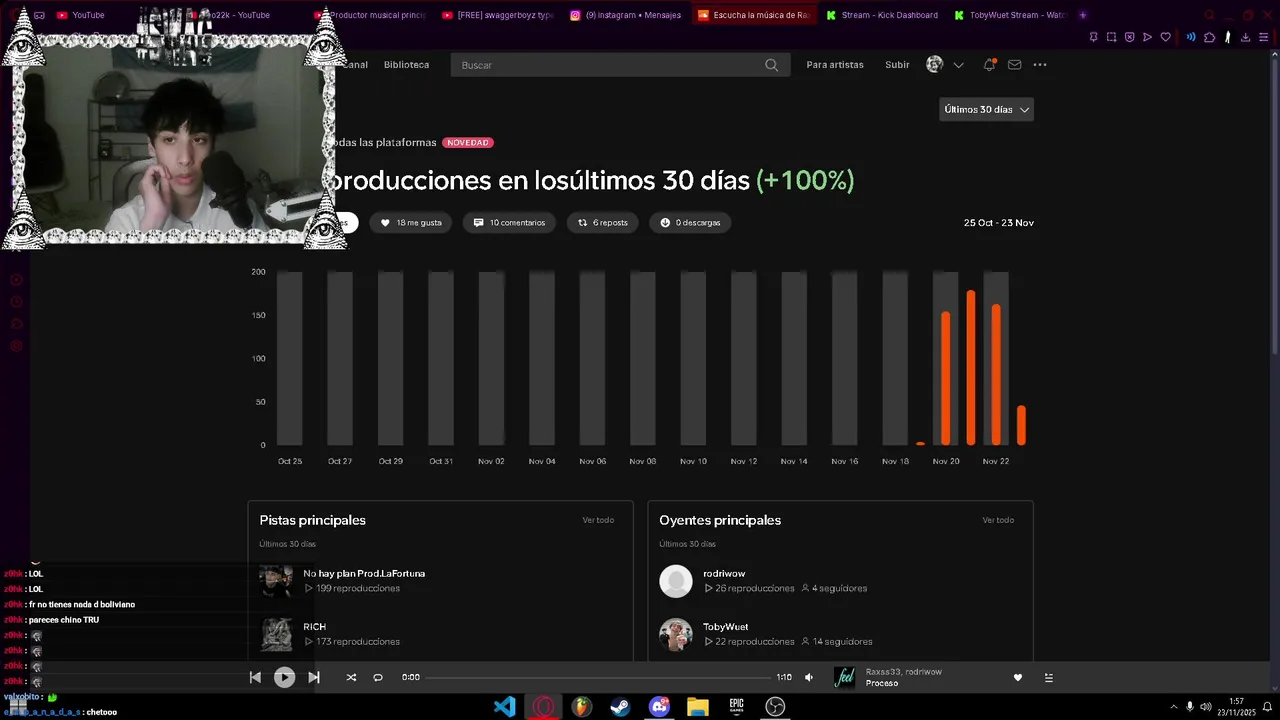Switch to the TobyWuet Stream tab
The width and height of the screenshot is (1280, 720).
[1010, 15]
